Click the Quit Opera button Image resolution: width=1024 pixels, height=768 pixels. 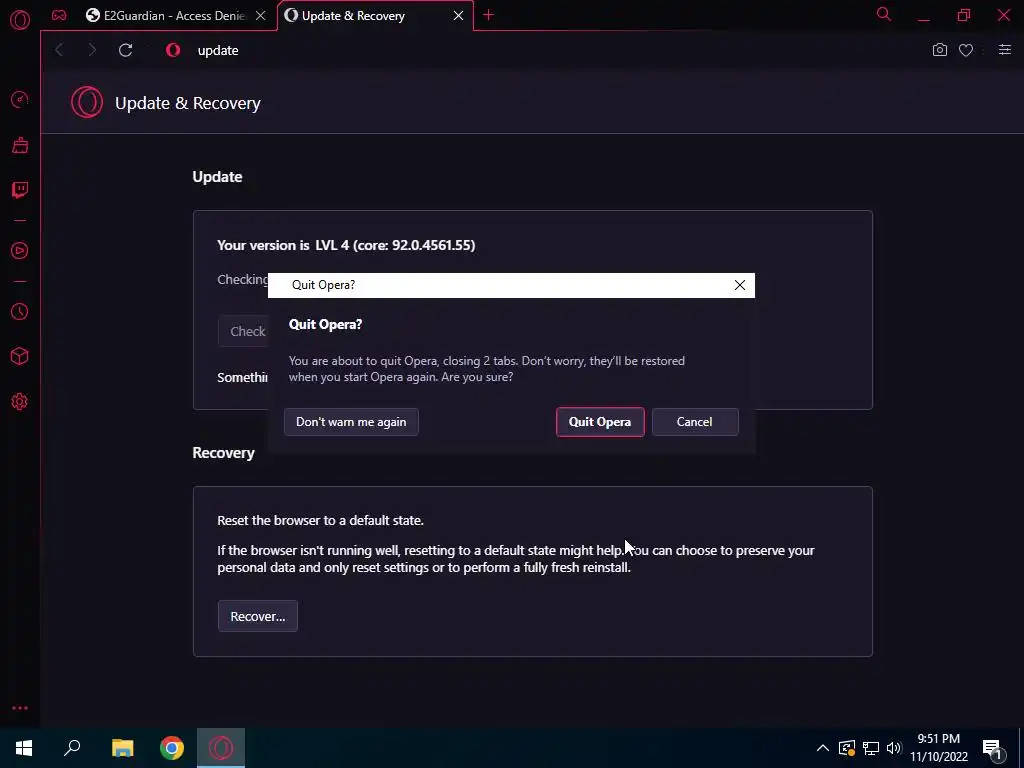pyautogui.click(x=600, y=422)
